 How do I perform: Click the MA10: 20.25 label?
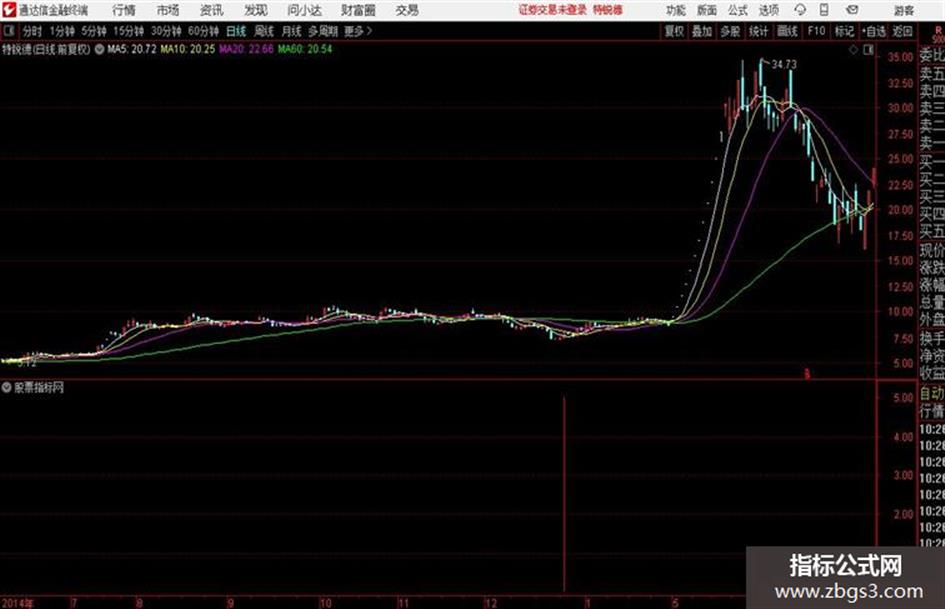click(187, 49)
